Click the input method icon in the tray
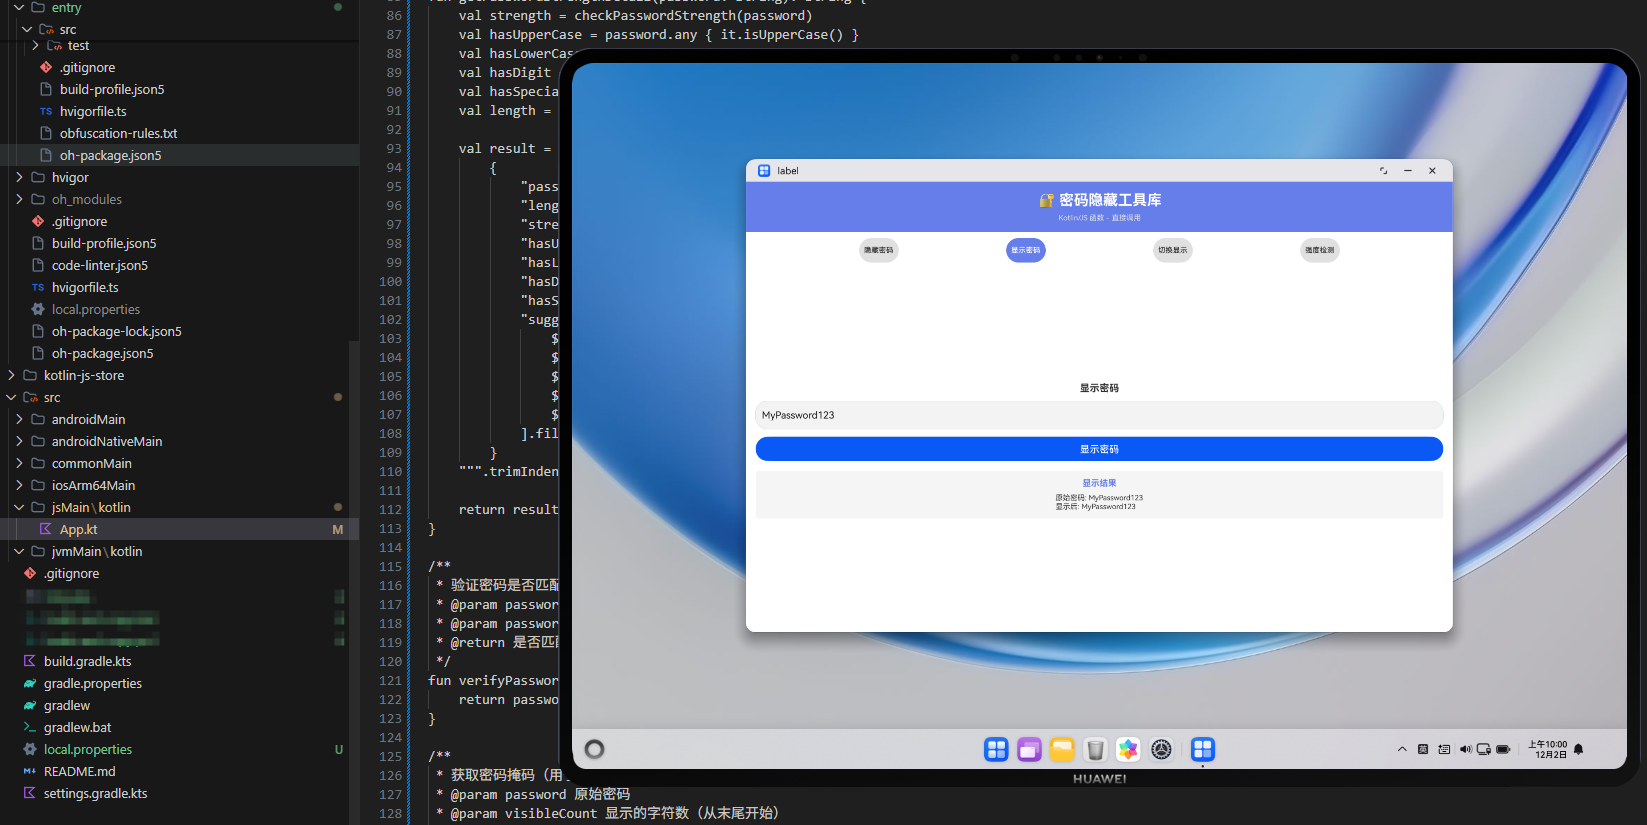1647x825 pixels. pos(1423,749)
